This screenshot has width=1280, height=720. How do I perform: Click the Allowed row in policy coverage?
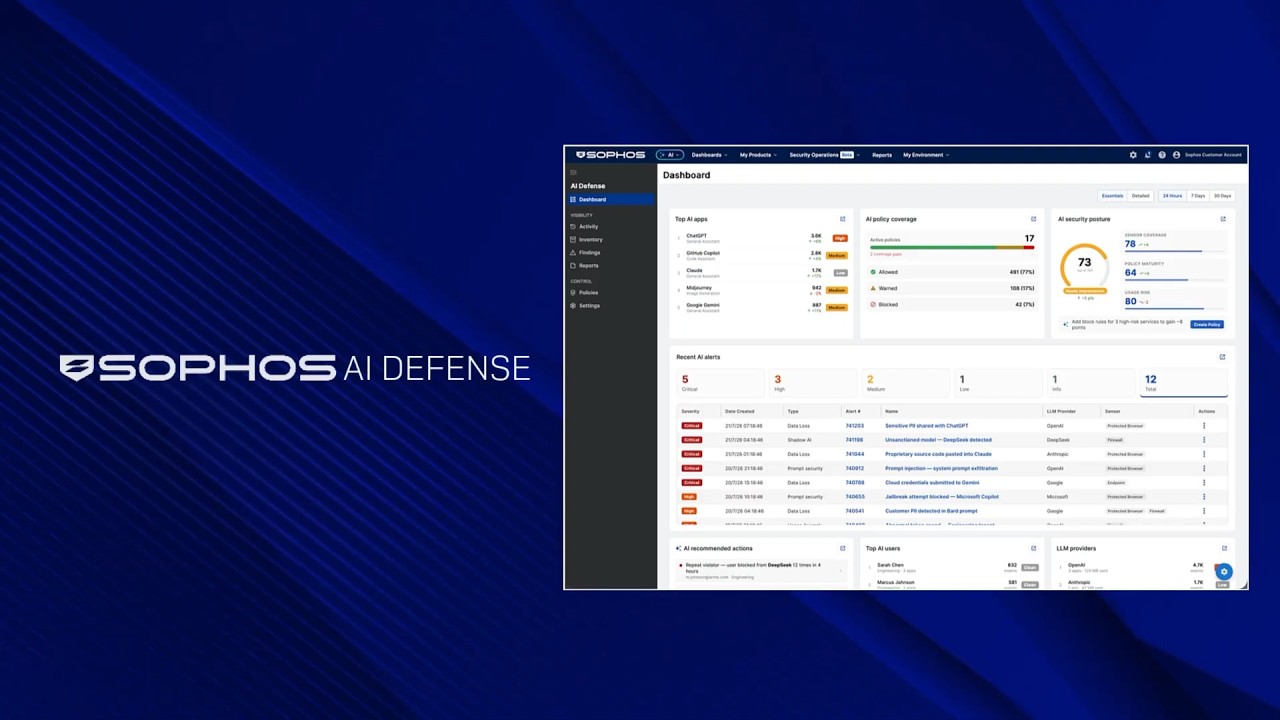(x=952, y=272)
